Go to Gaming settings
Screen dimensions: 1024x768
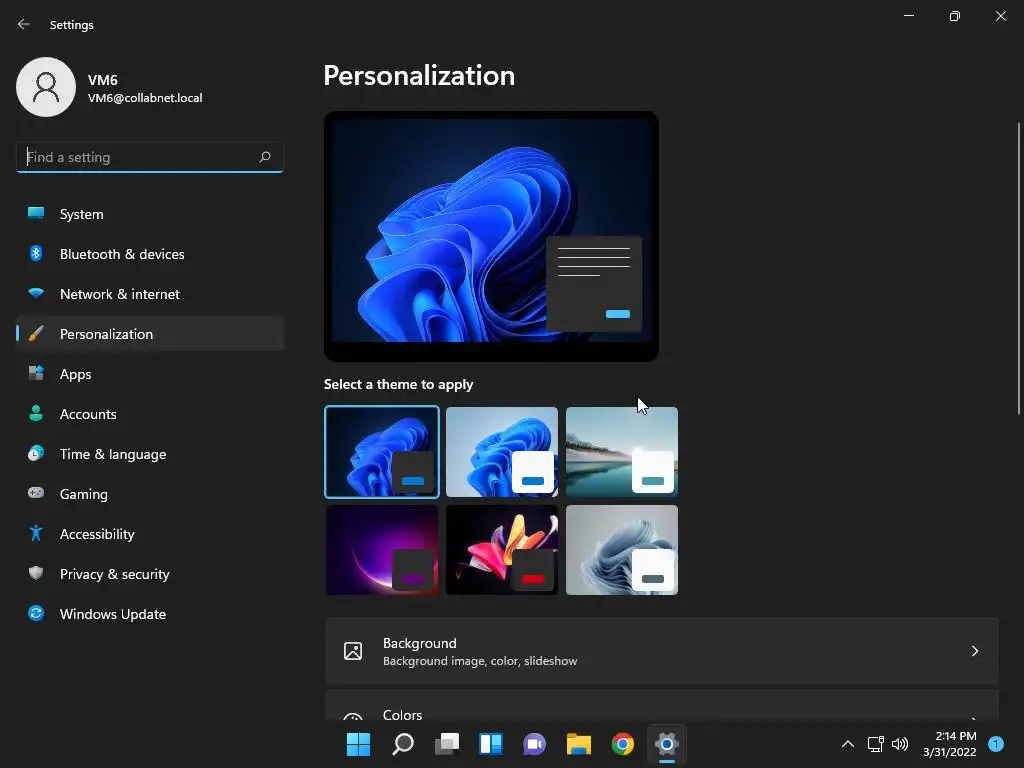(x=150, y=494)
